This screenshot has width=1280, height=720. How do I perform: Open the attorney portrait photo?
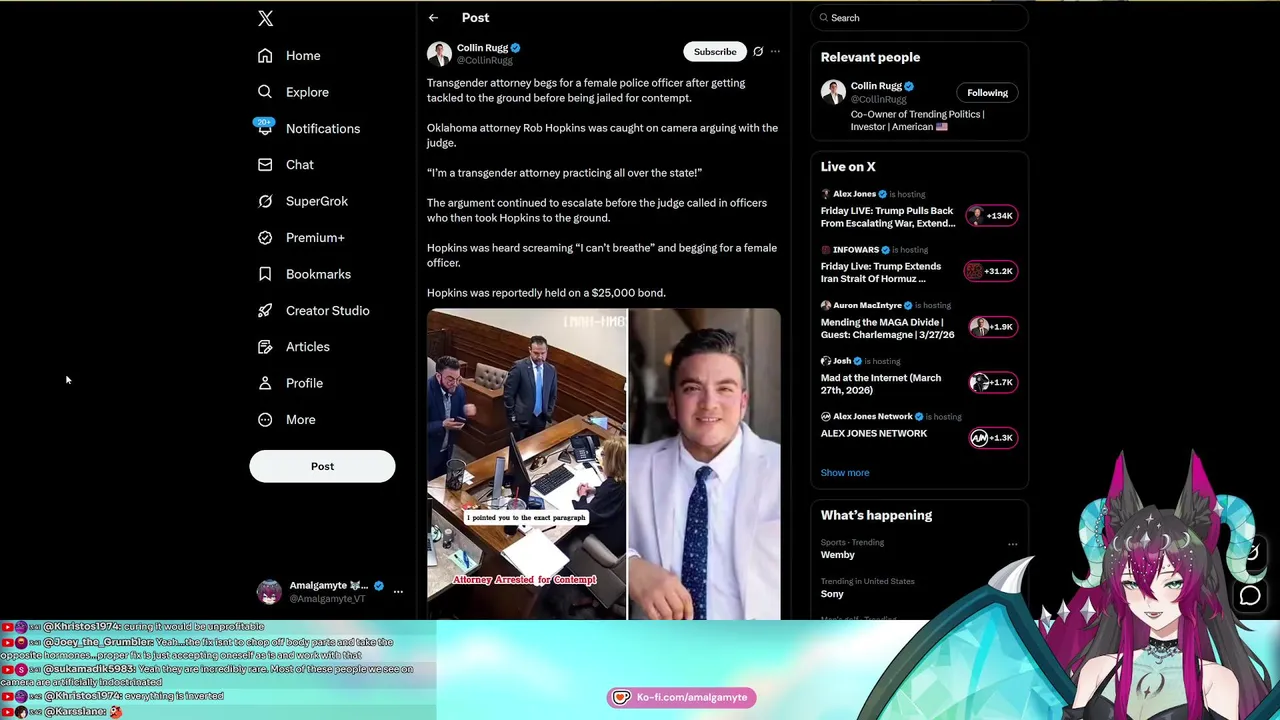point(705,464)
